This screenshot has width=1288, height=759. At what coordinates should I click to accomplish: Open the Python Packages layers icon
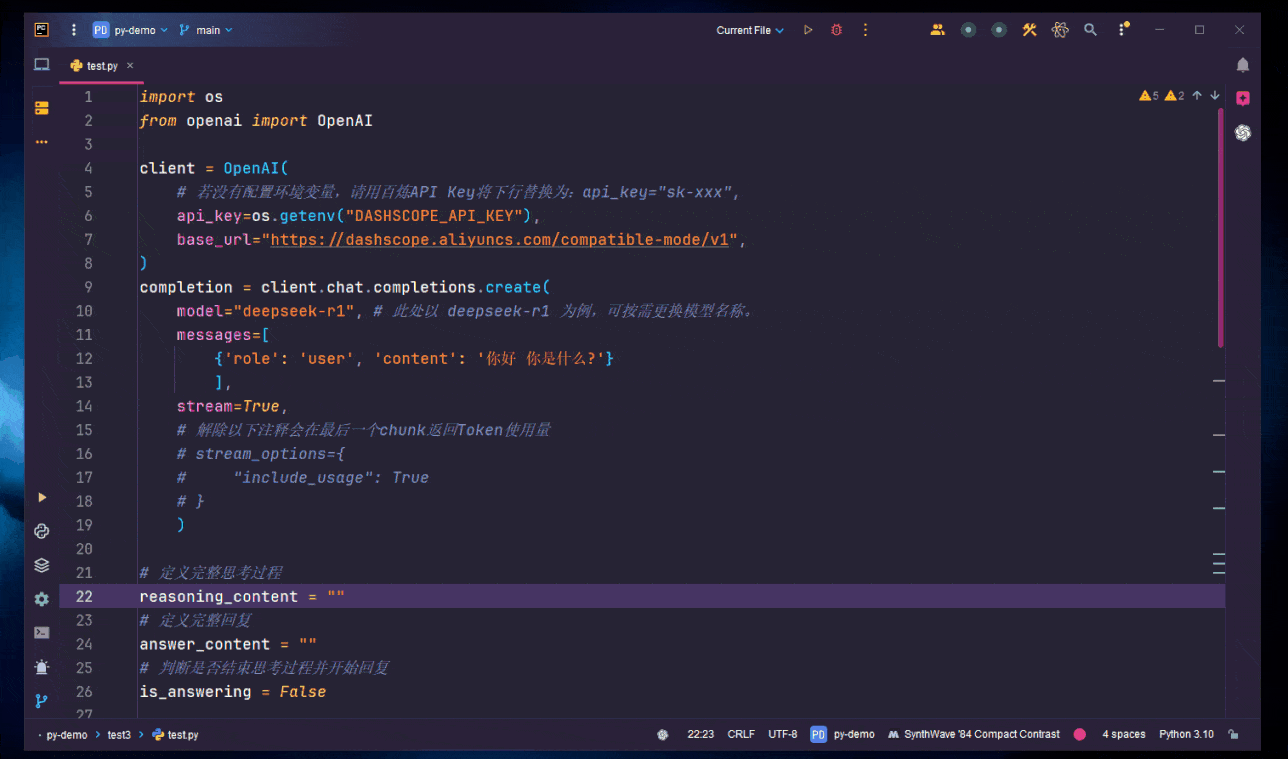42,565
